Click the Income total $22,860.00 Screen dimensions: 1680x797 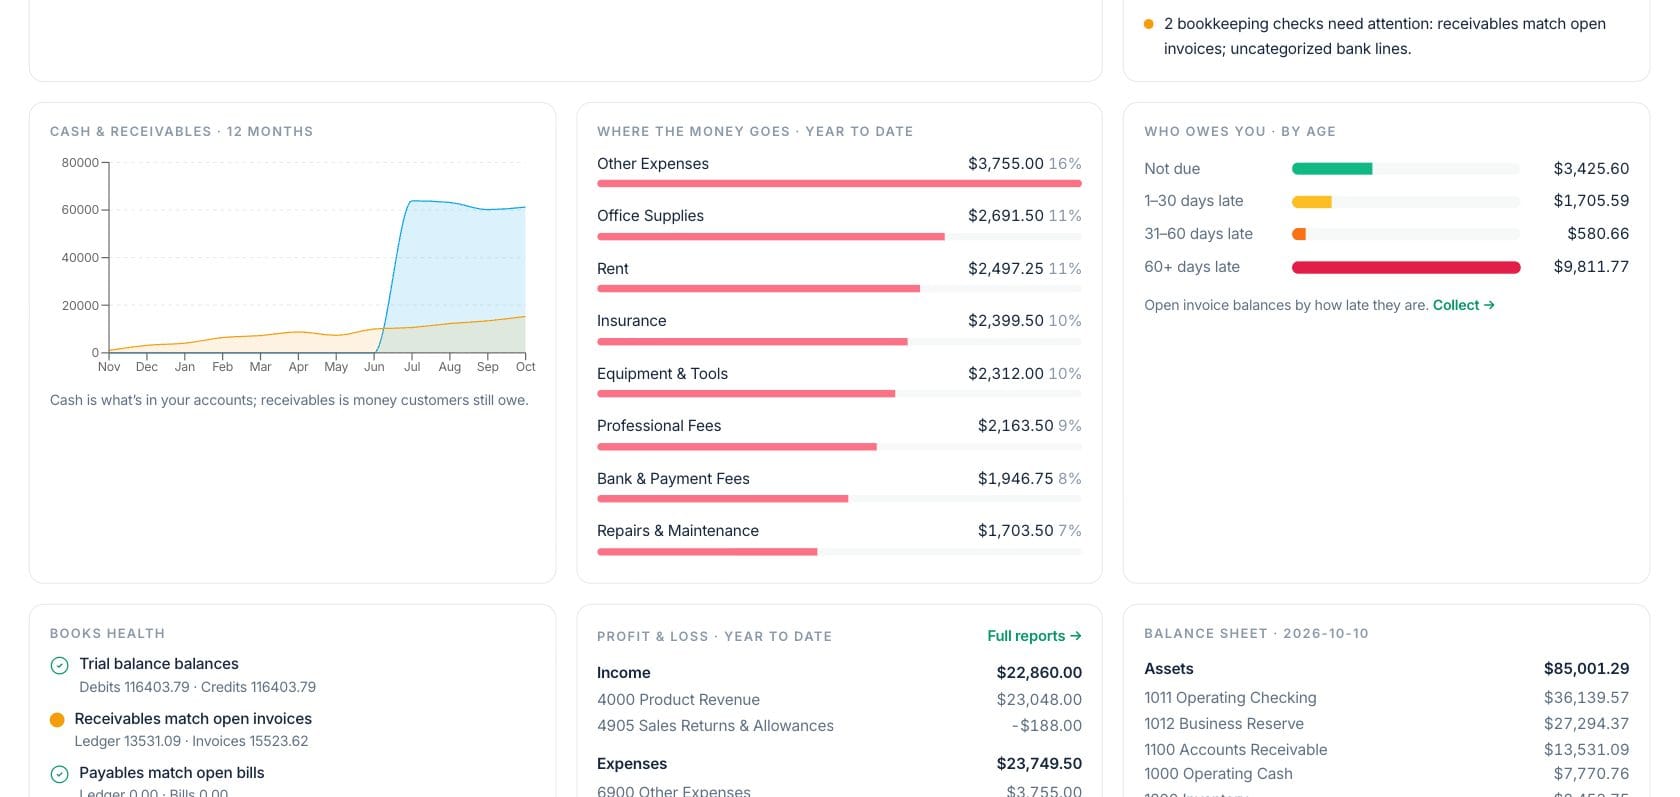[x=1039, y=673]
